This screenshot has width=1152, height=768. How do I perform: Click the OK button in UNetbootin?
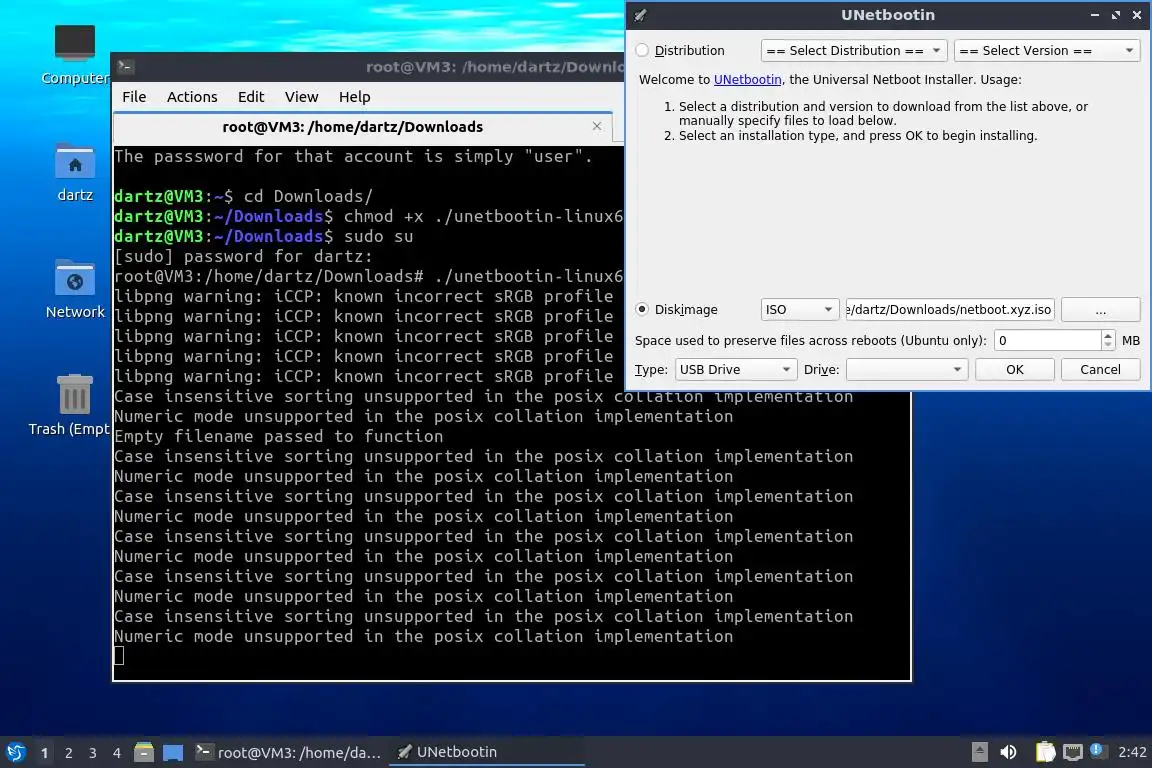(1015, 370)
